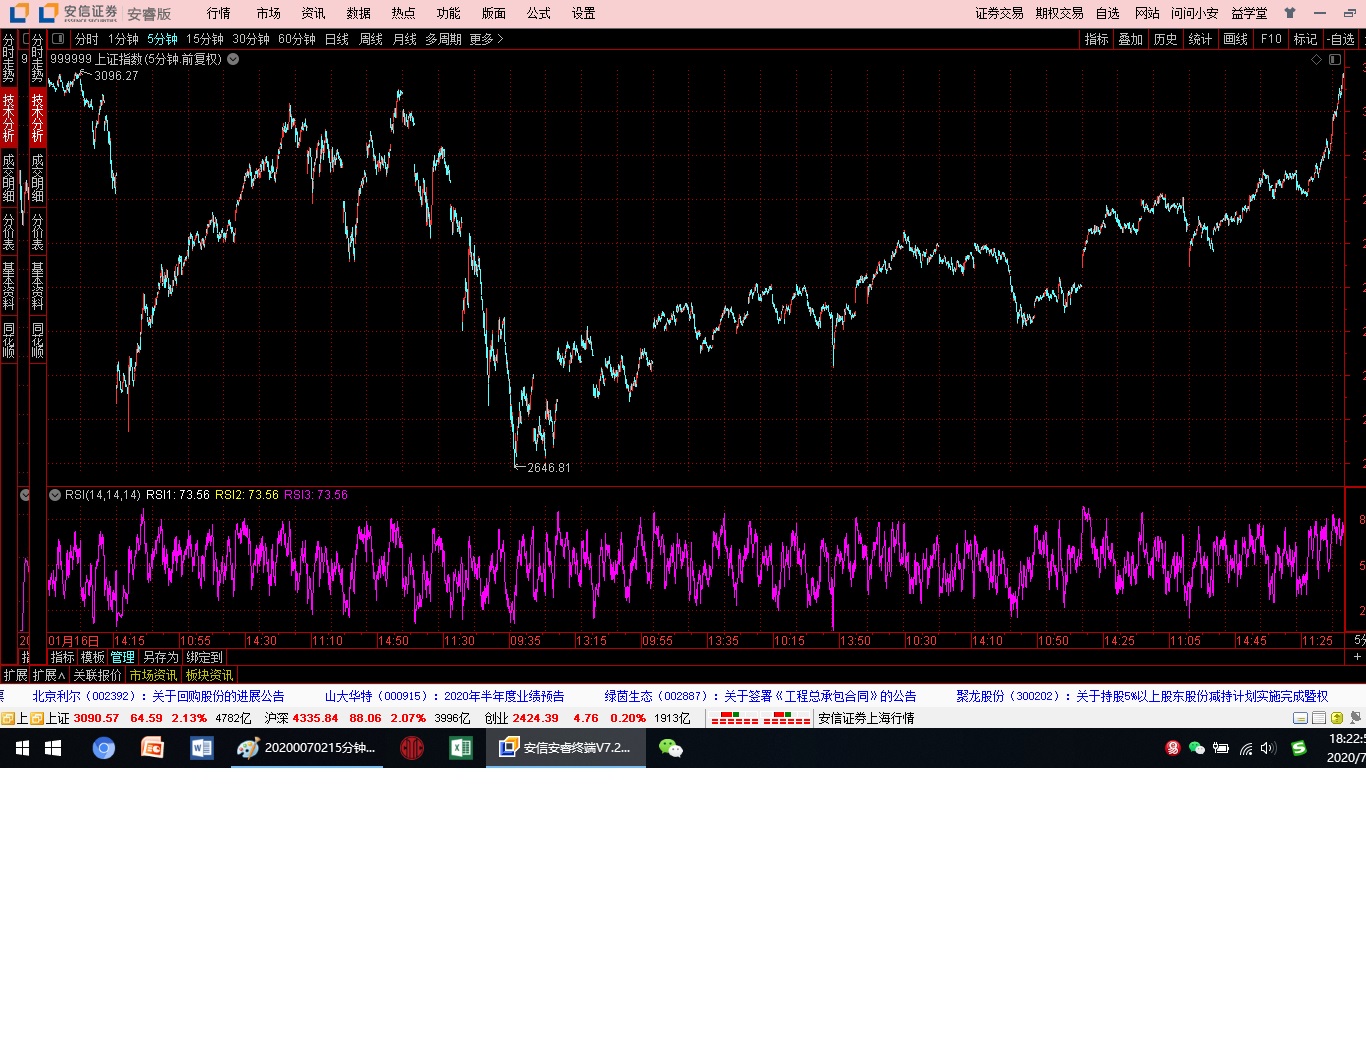Select the 5分钟 period tab

(x=162, y=39)
